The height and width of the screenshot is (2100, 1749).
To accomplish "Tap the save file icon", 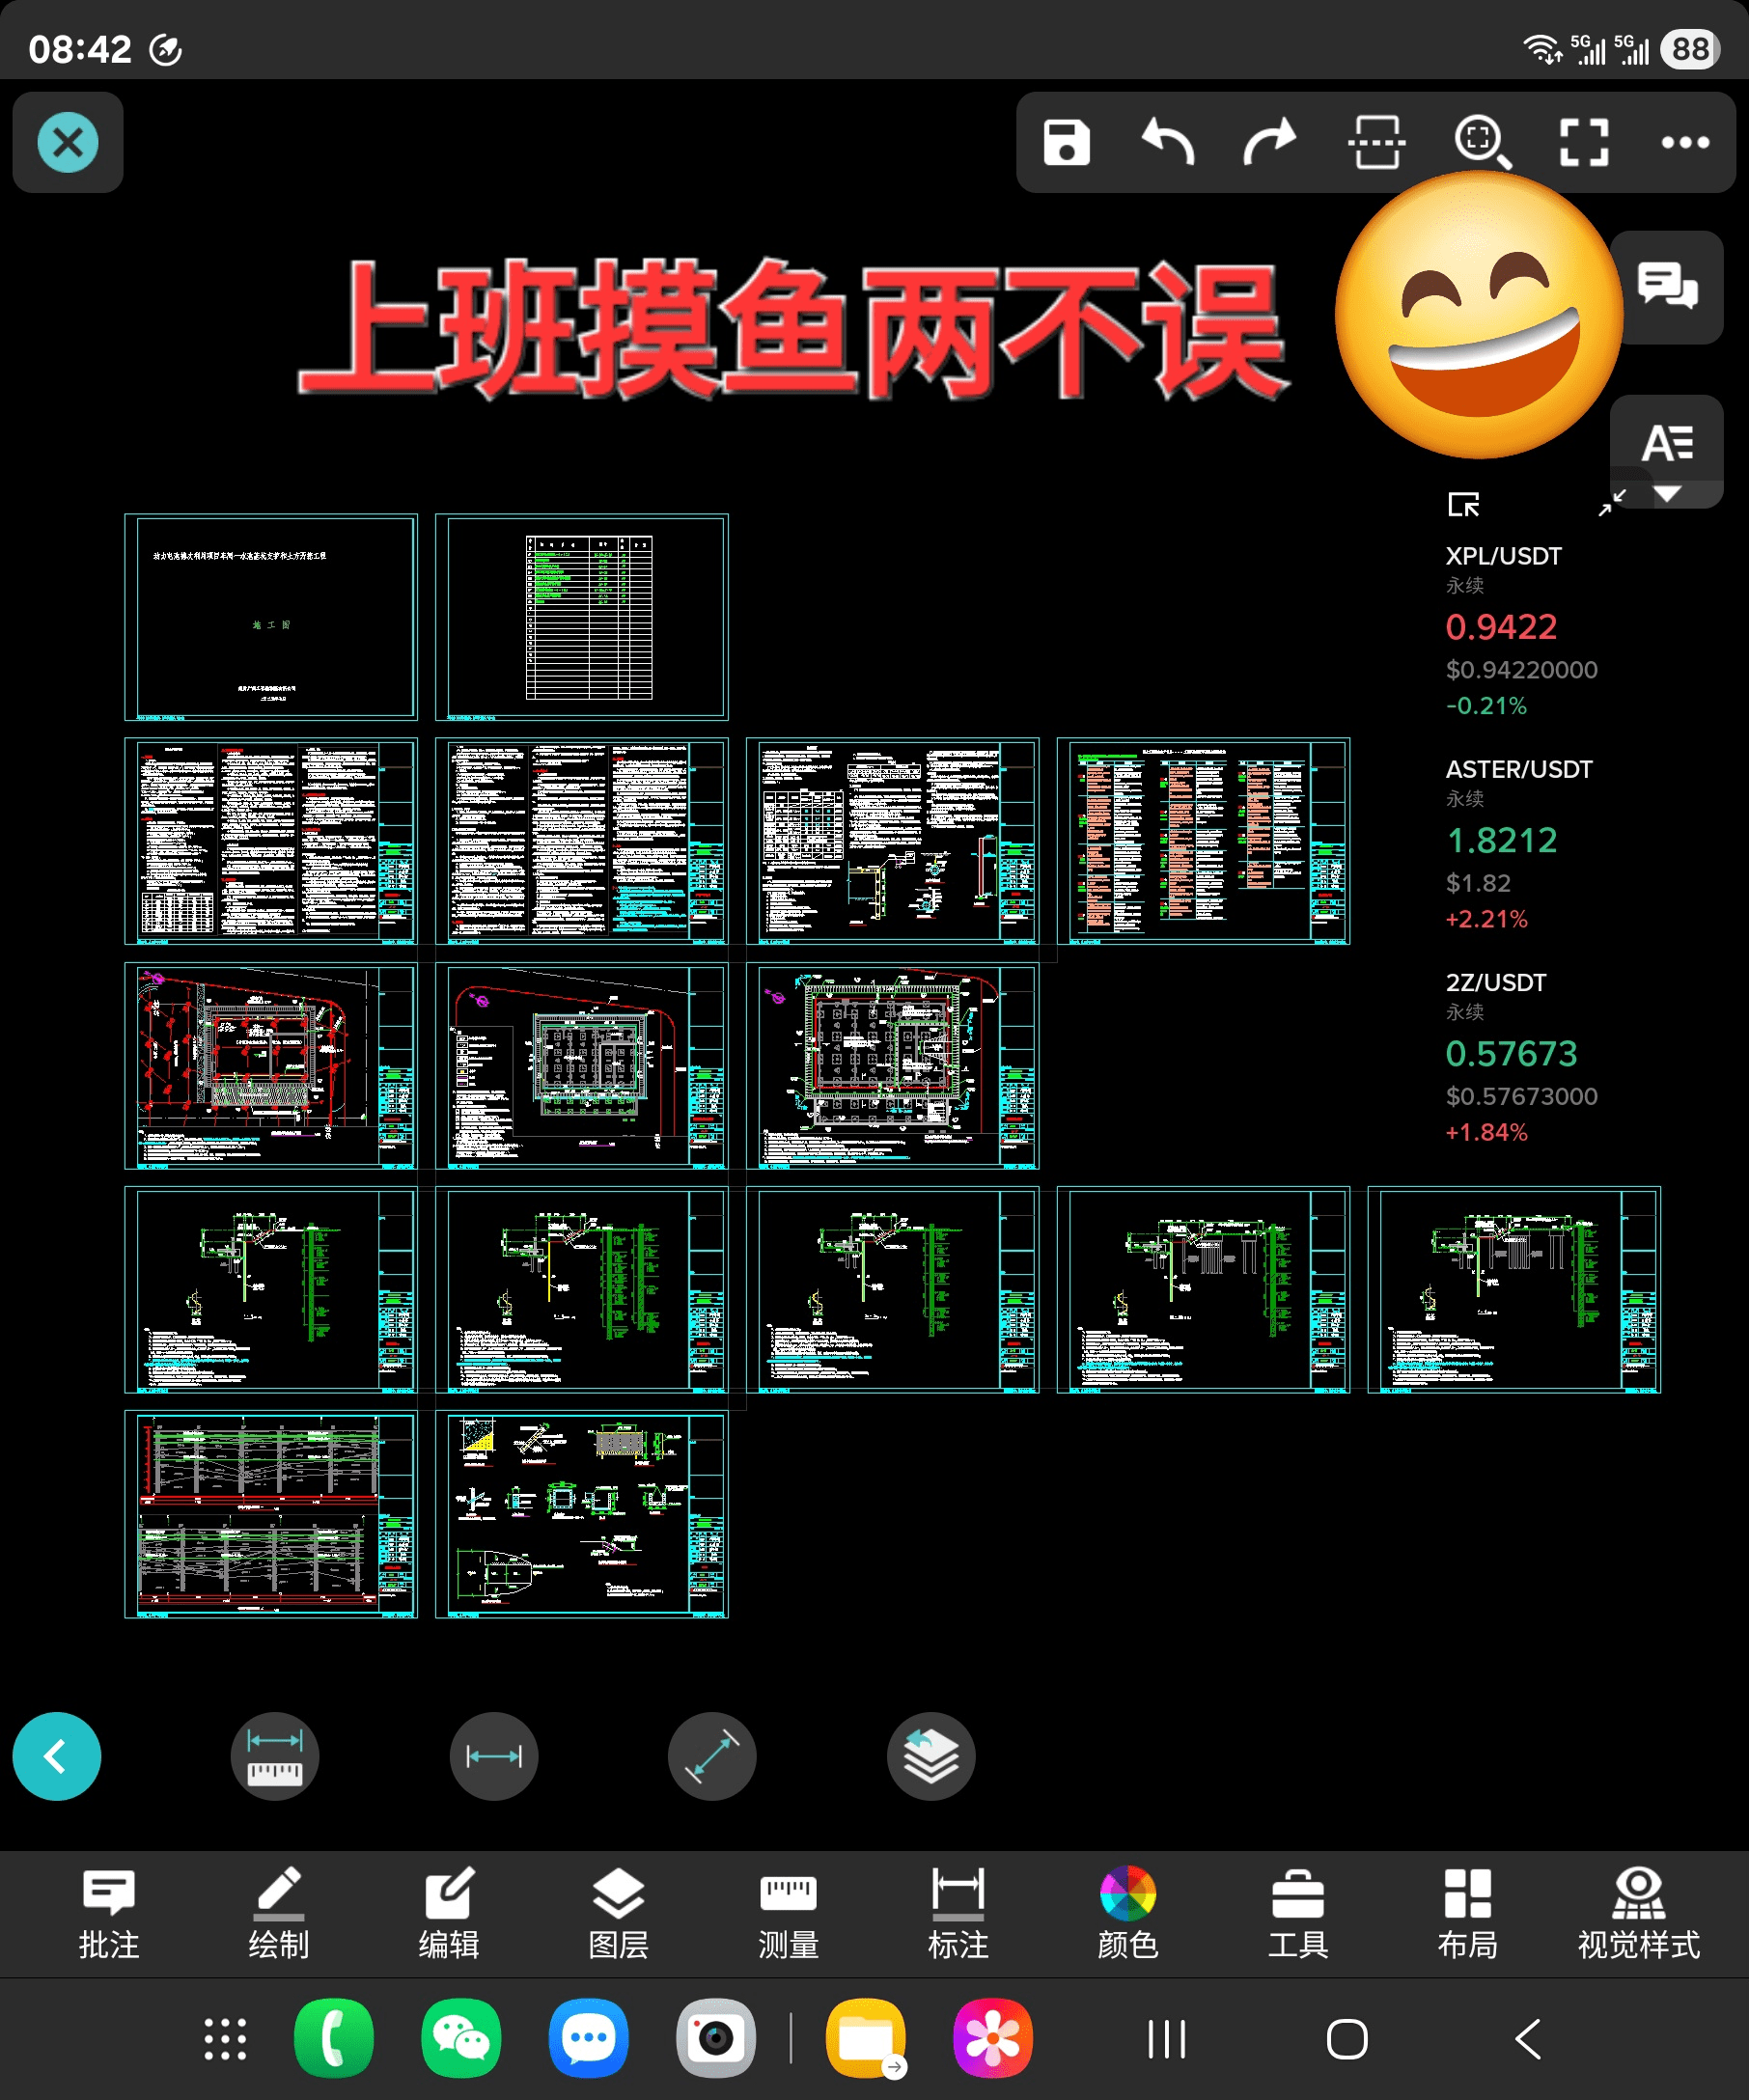I will point(1066,142).
